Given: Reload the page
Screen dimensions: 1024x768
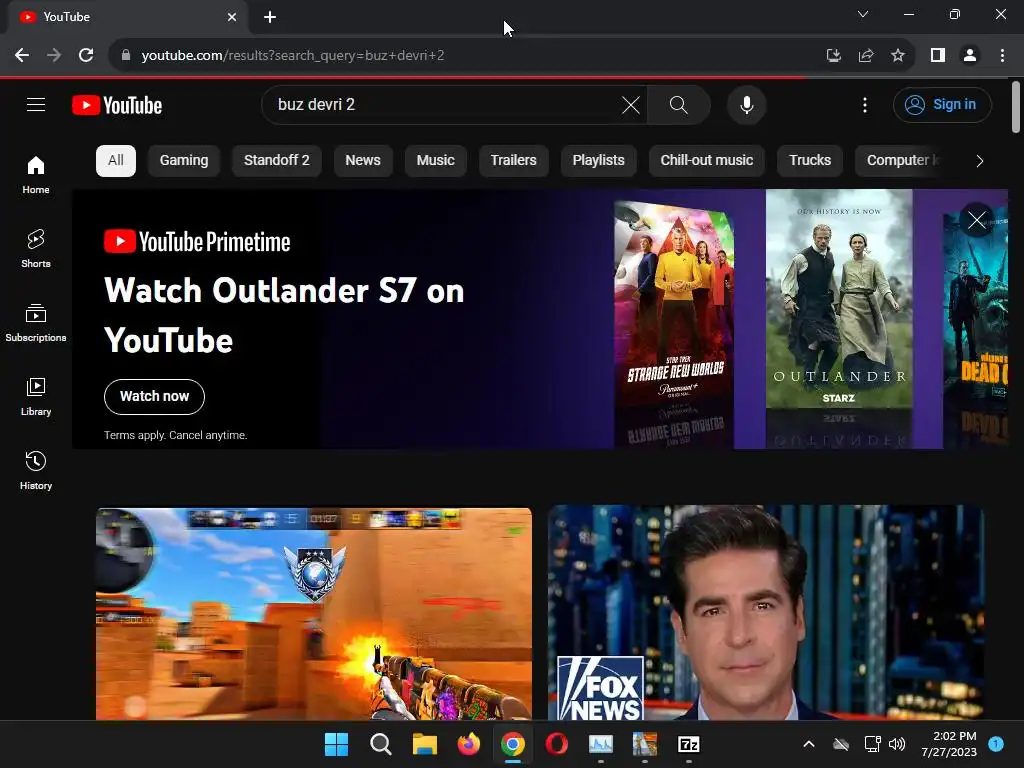Looking at the screenshot, I should [86, 56].
